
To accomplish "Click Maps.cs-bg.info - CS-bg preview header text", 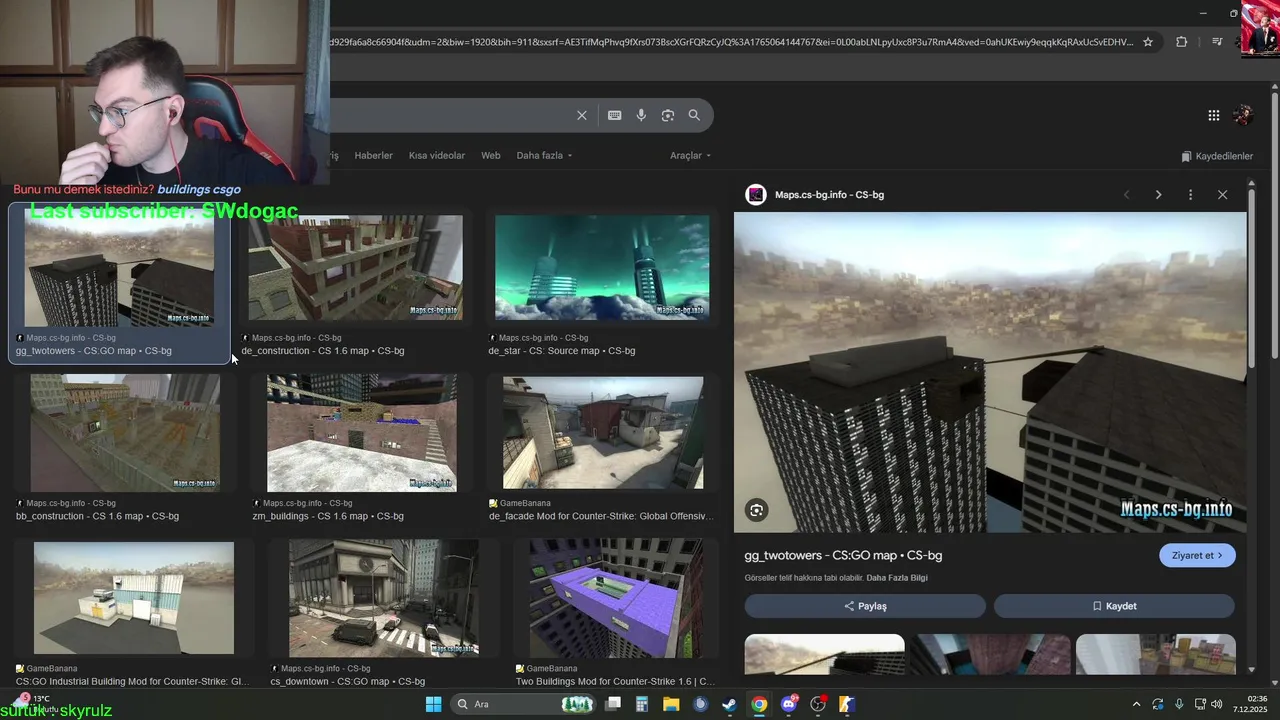I will 829,195.
